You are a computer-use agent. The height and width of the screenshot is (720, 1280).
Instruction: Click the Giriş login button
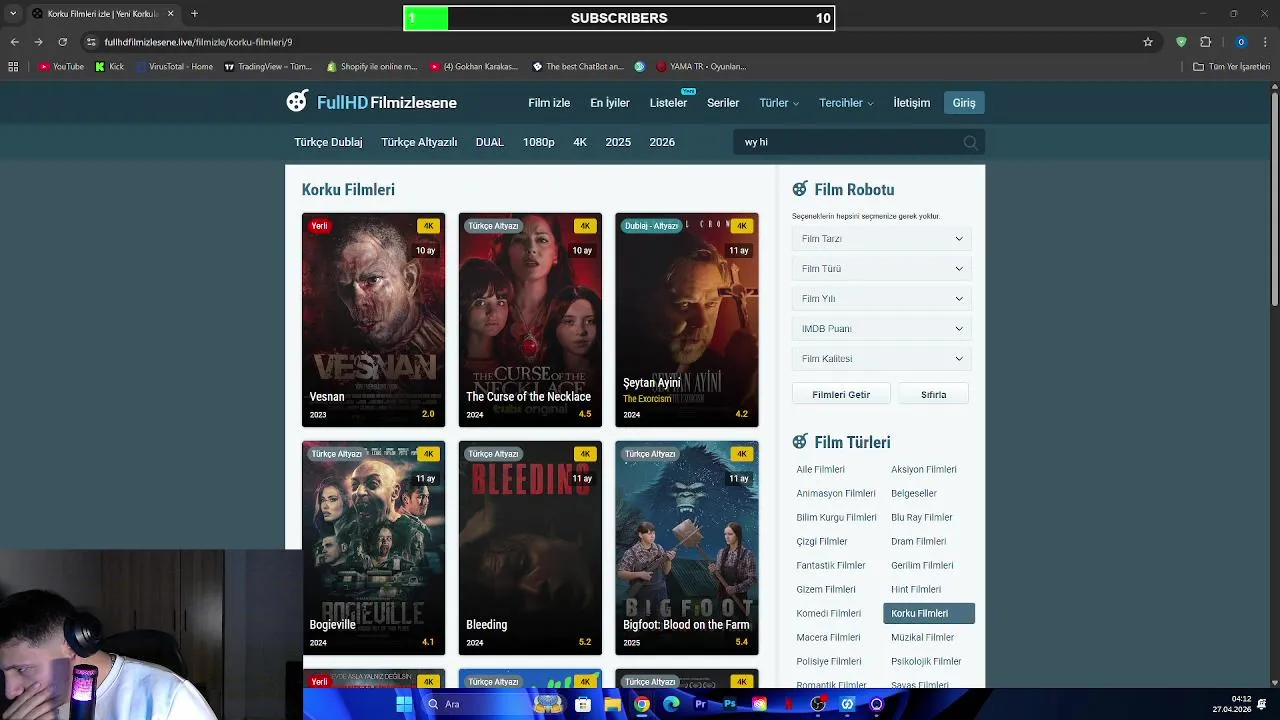coord(964,103)
